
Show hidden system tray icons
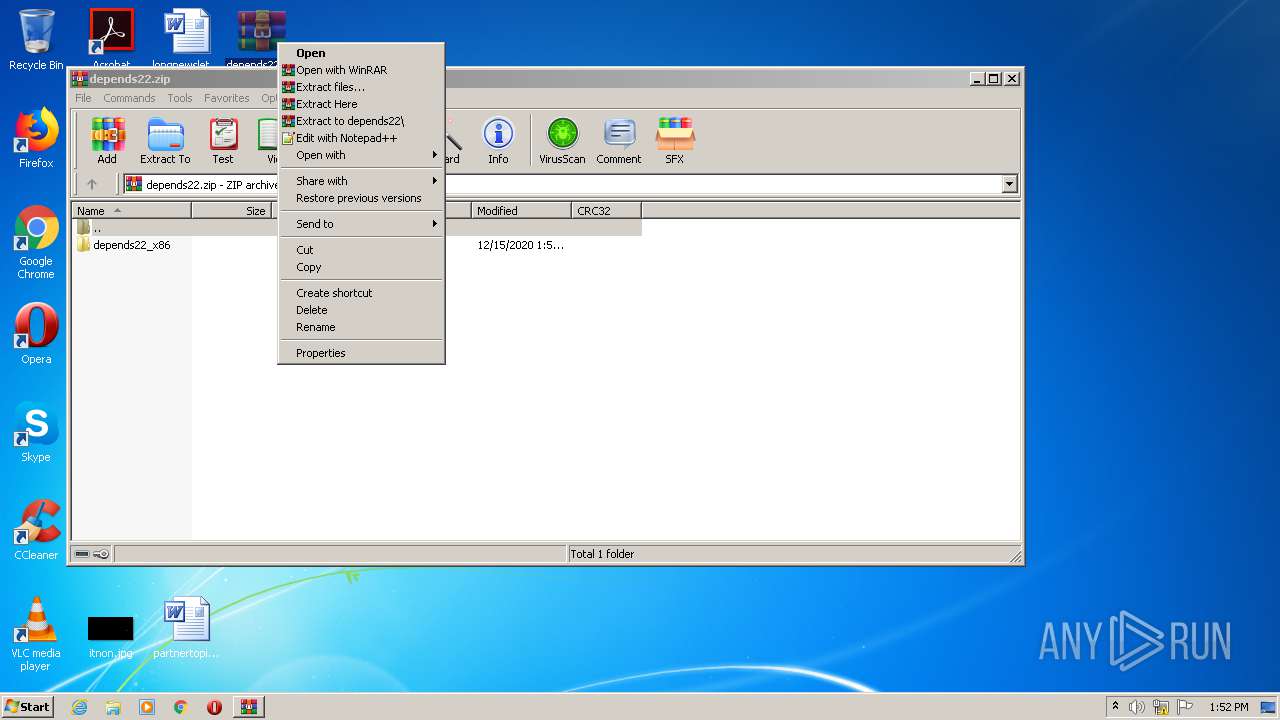[x=1115, y=707]
